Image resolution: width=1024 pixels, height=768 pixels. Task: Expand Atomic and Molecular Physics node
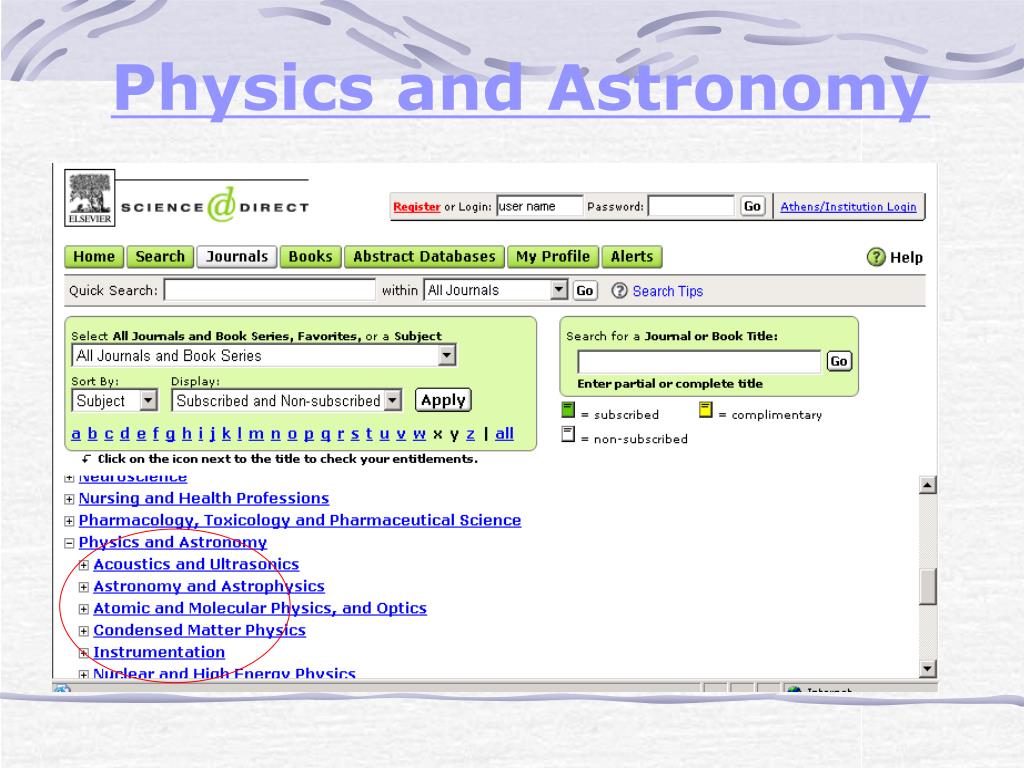[x=84, y=609]
